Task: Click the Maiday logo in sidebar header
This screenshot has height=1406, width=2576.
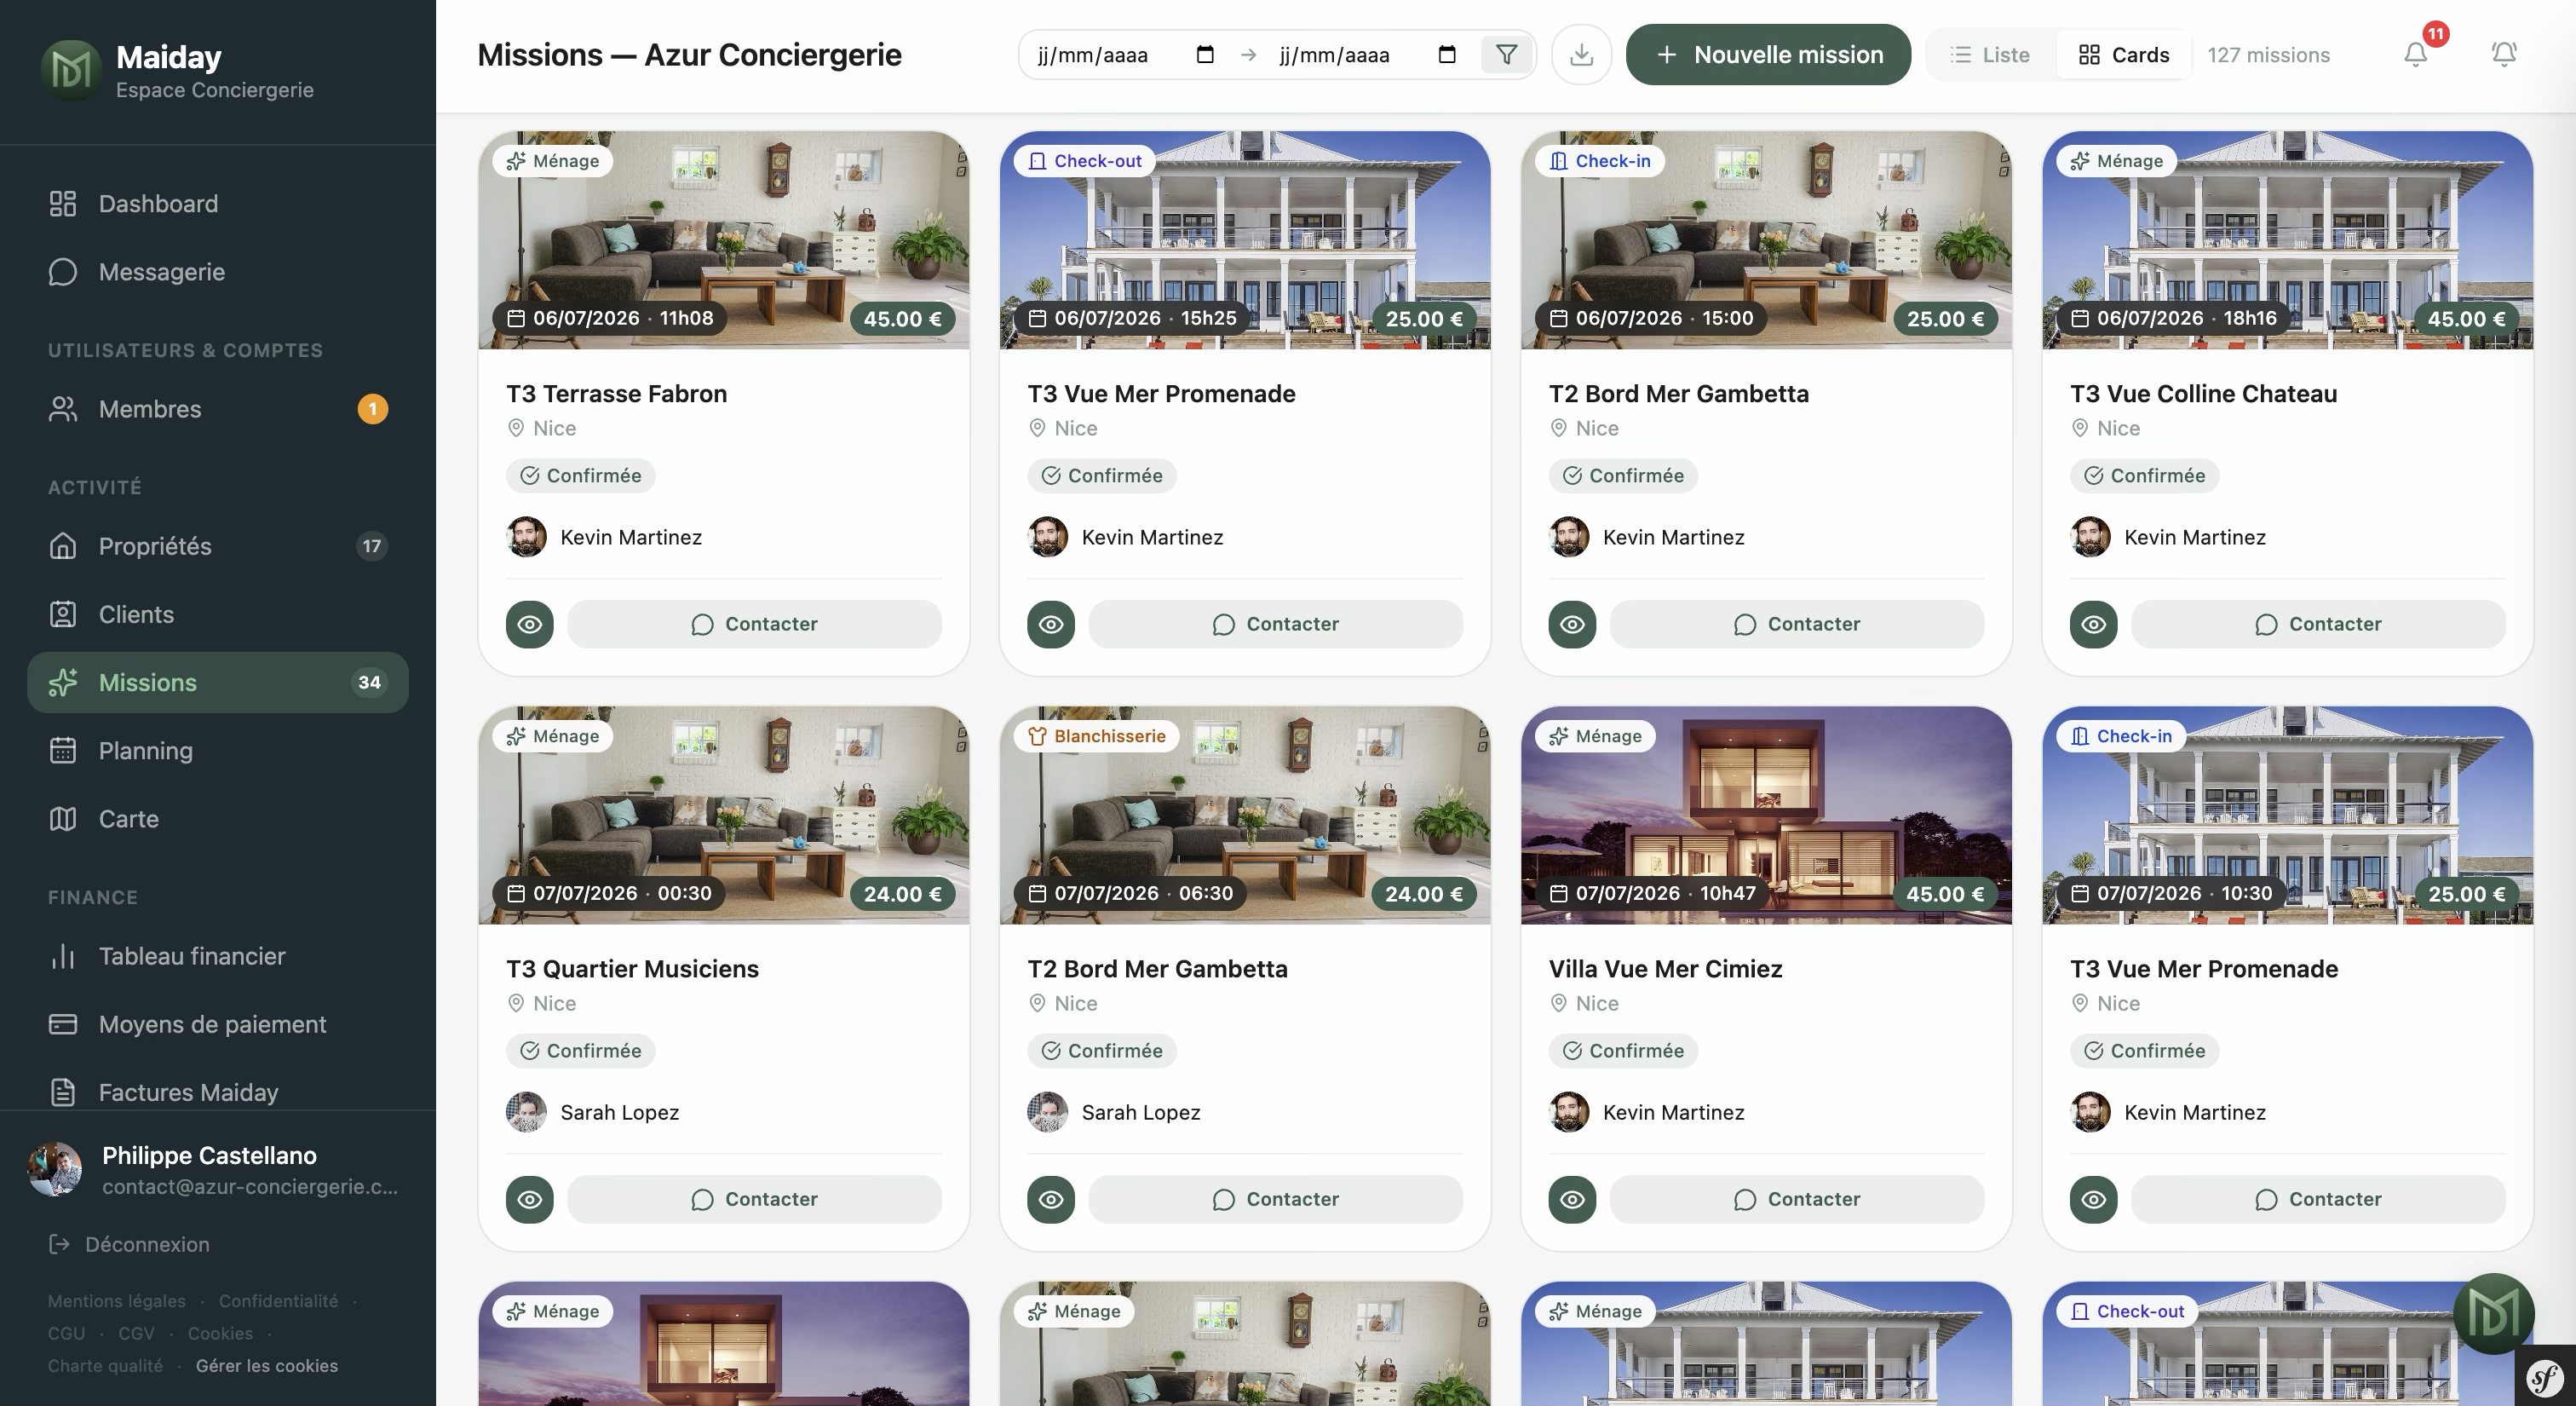Action: tap(70, 70)
